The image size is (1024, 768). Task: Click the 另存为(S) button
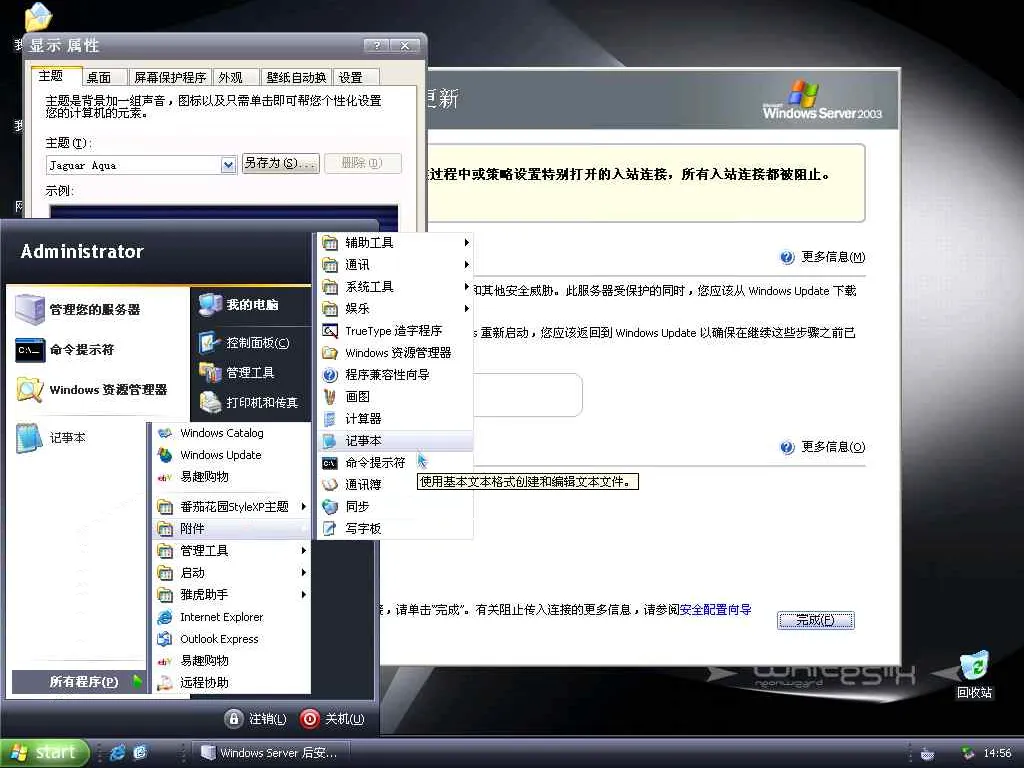pyautogui.click(x=280, y=163)
